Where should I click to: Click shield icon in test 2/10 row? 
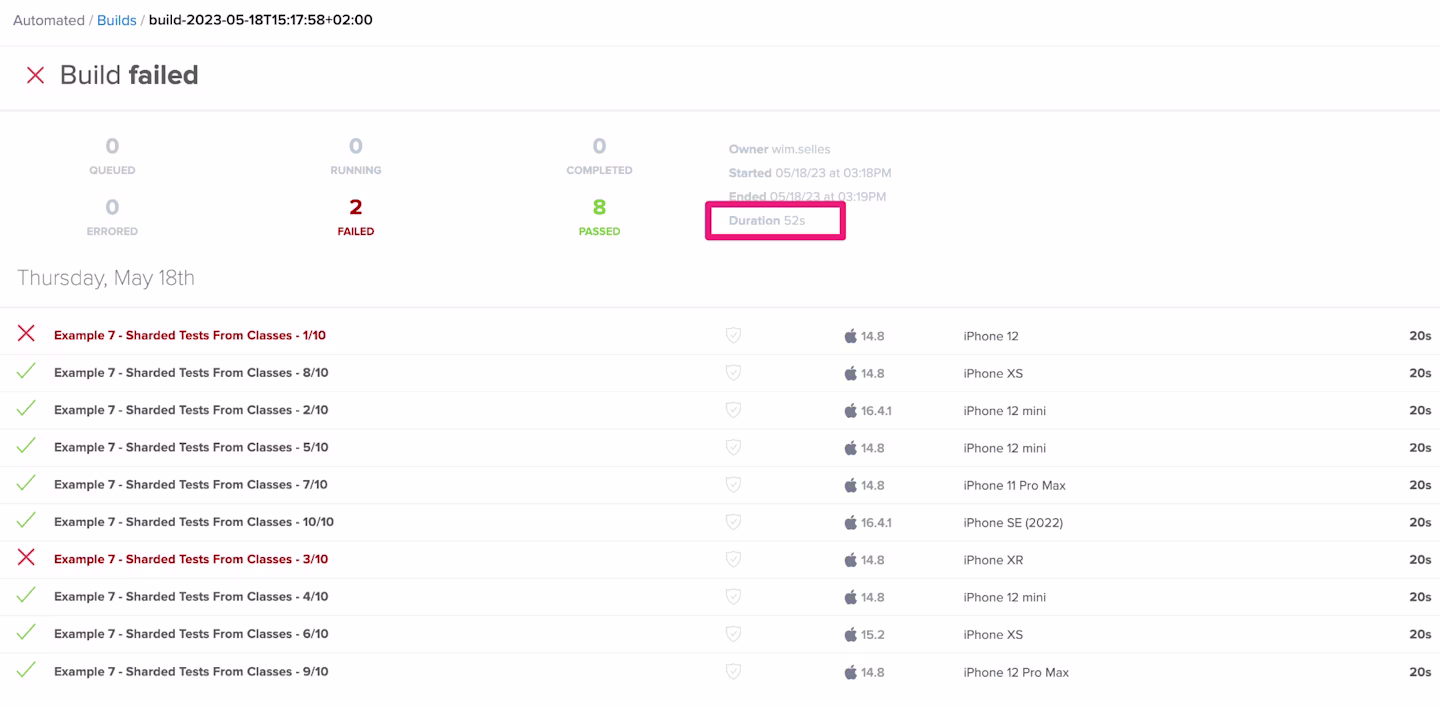tap(733, 410)
